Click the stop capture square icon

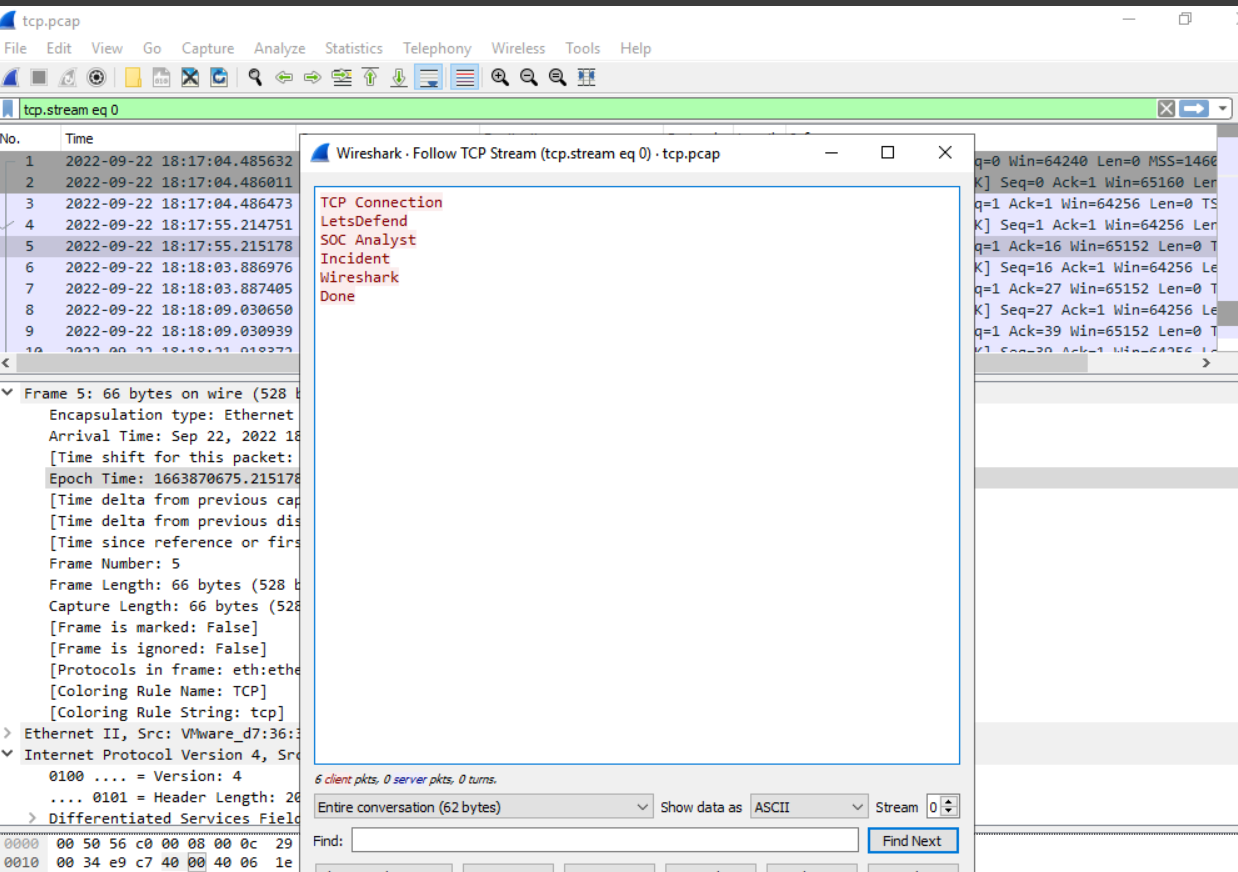pyautogui.click(x=39, y=77)
